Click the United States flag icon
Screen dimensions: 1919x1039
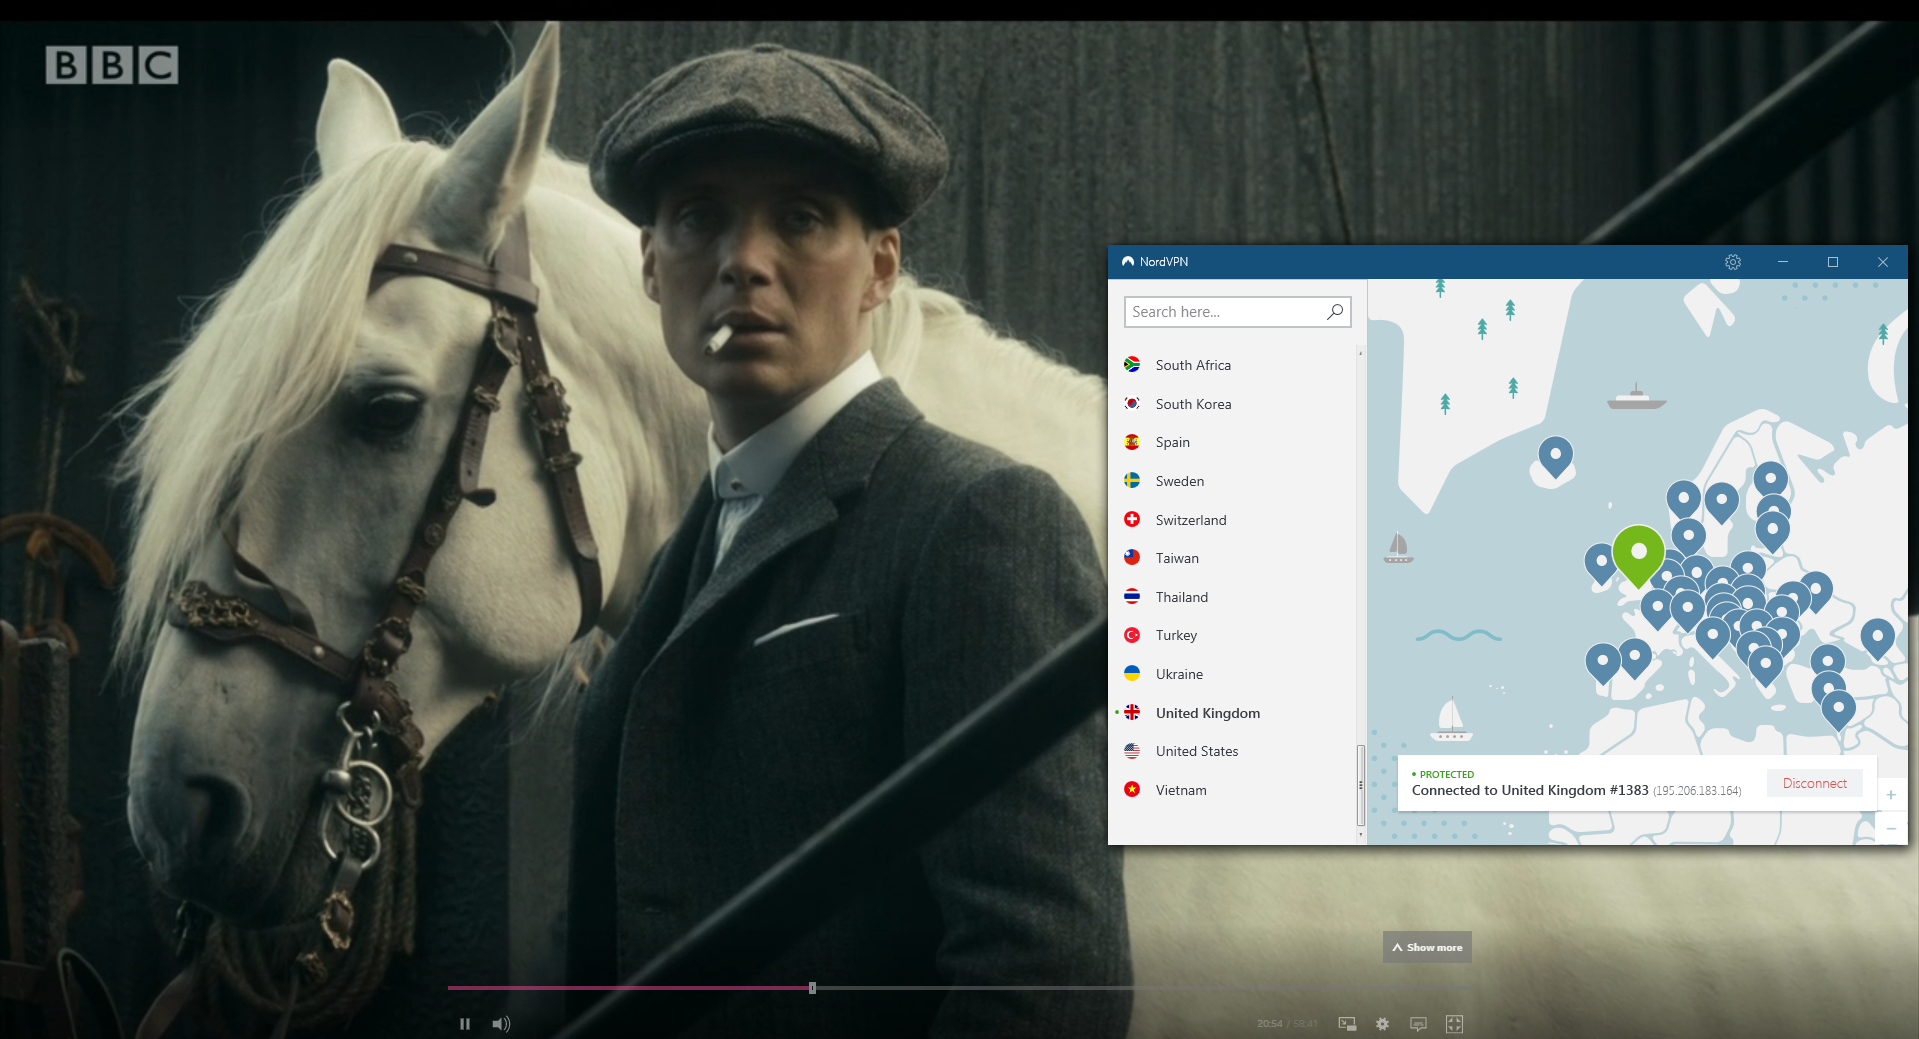[1132, 751]
